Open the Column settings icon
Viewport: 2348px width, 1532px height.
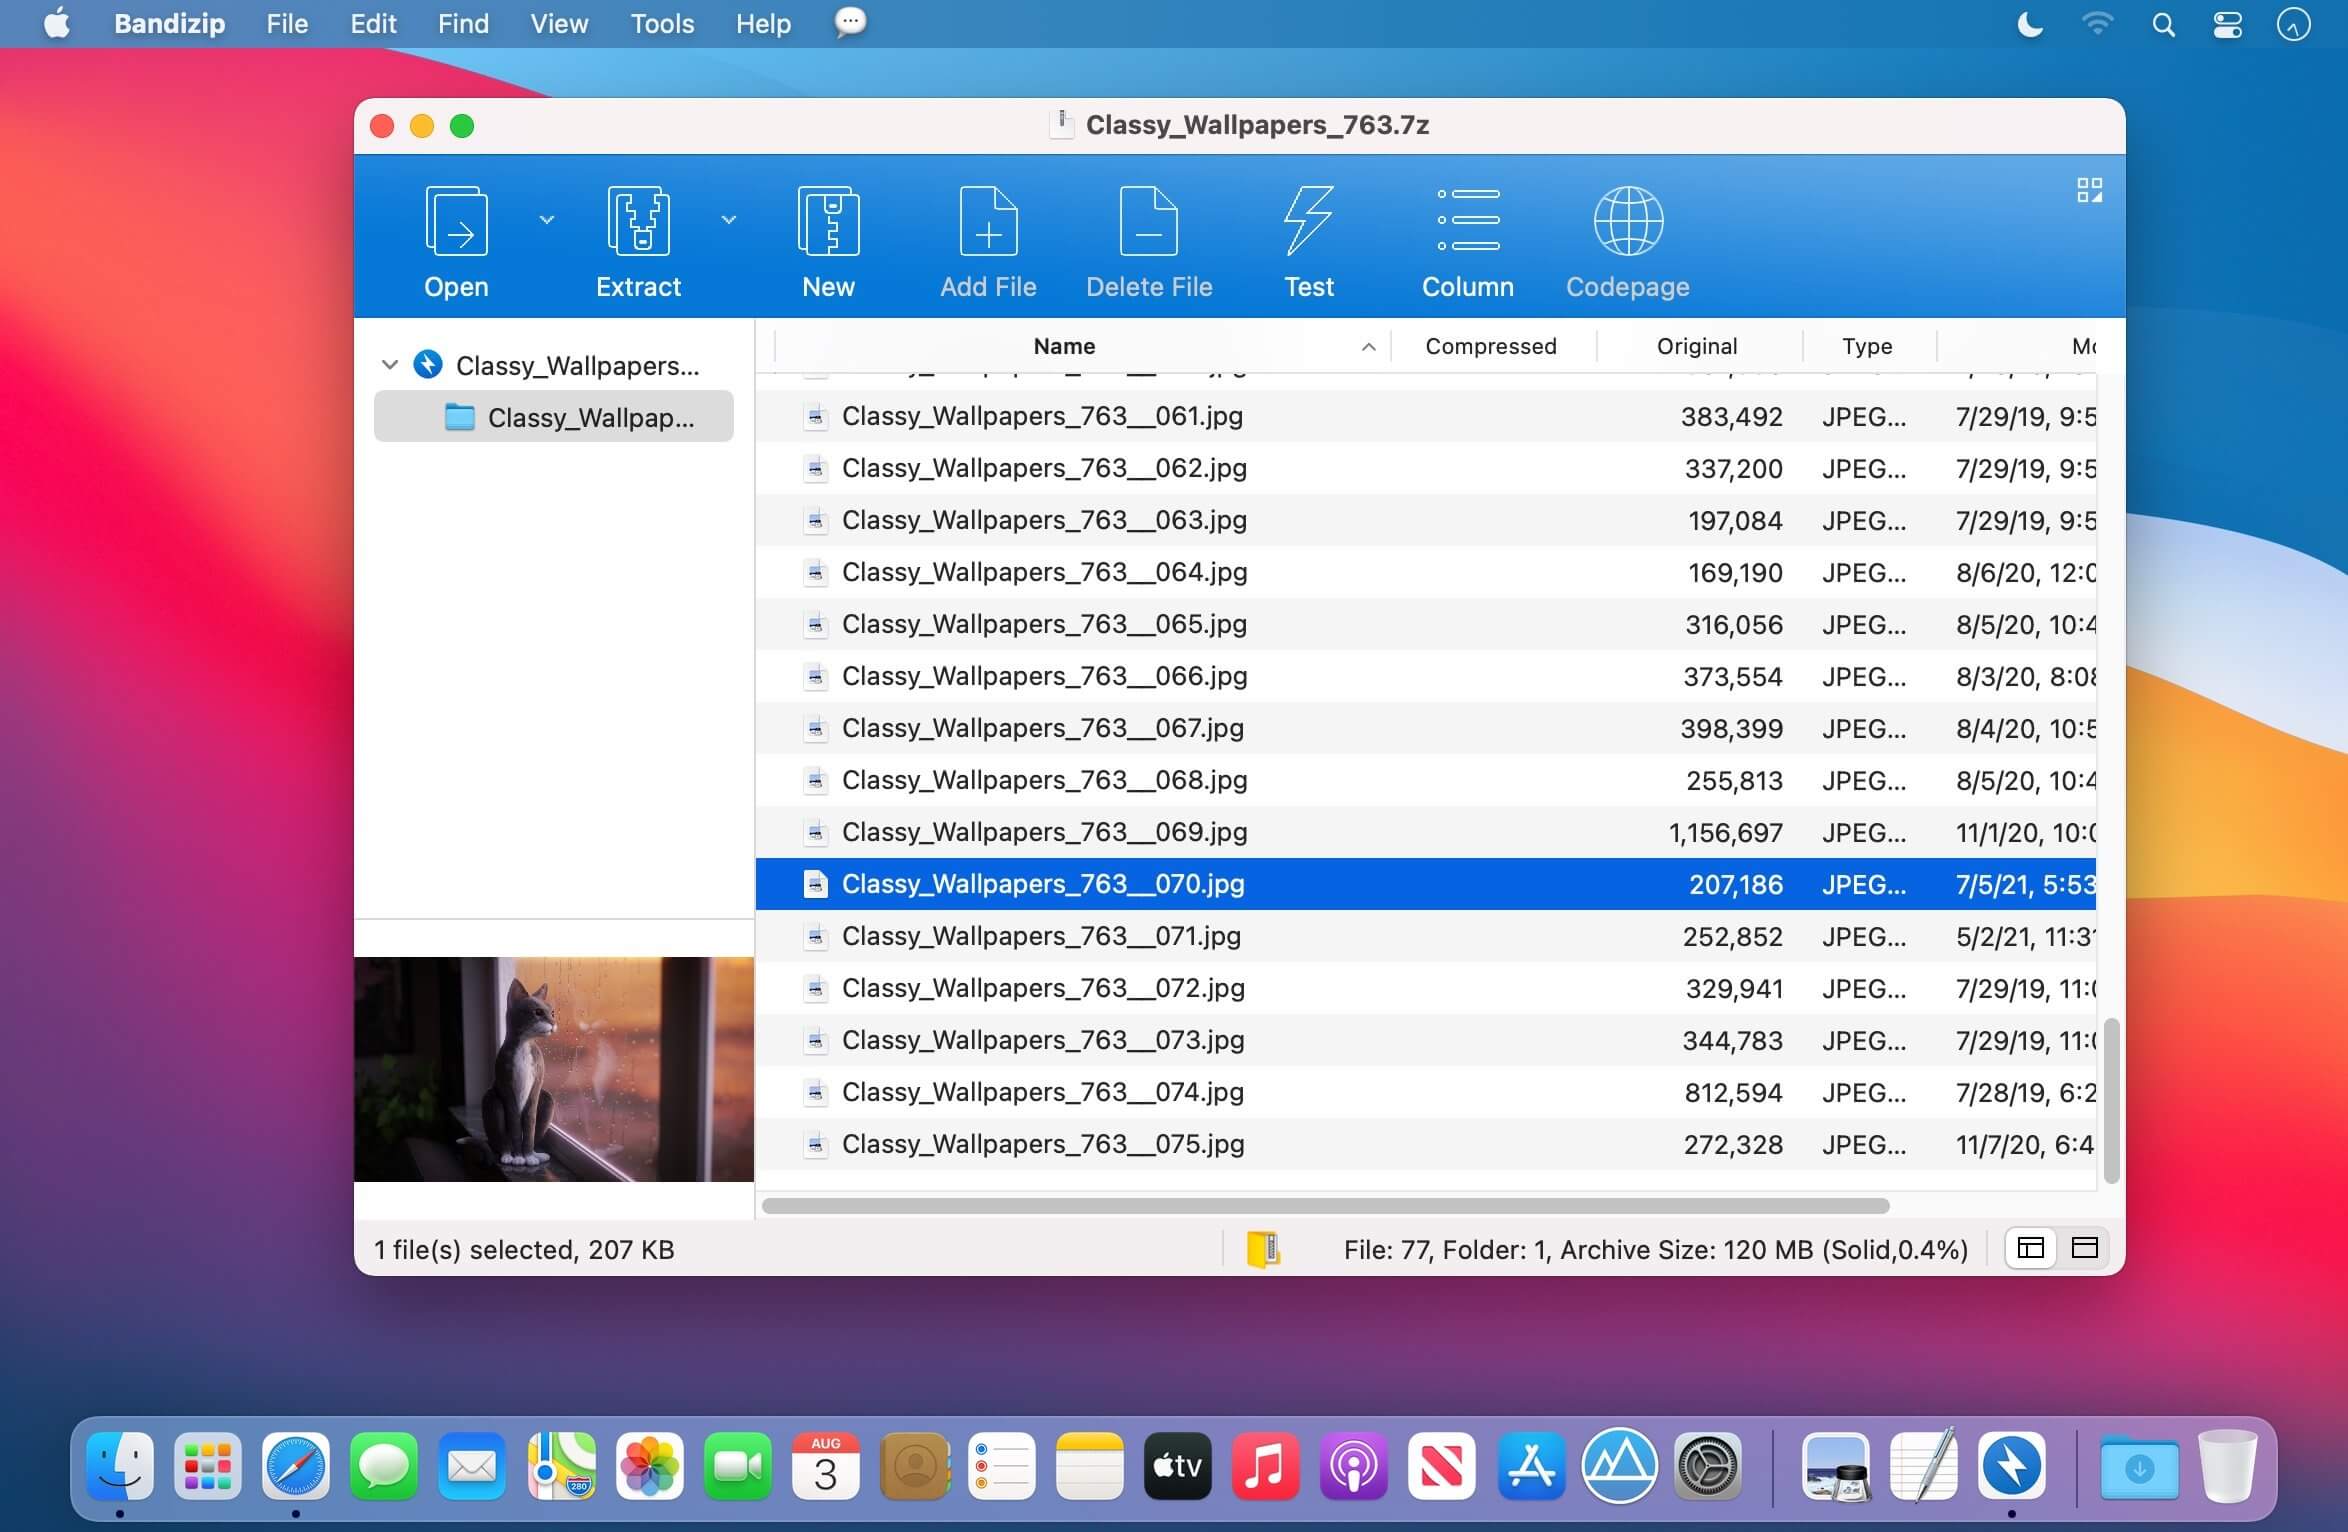point(1467,222)
